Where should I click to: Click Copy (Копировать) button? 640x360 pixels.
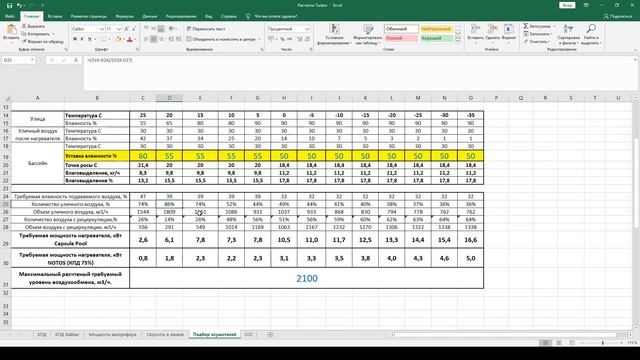point(37,34)
